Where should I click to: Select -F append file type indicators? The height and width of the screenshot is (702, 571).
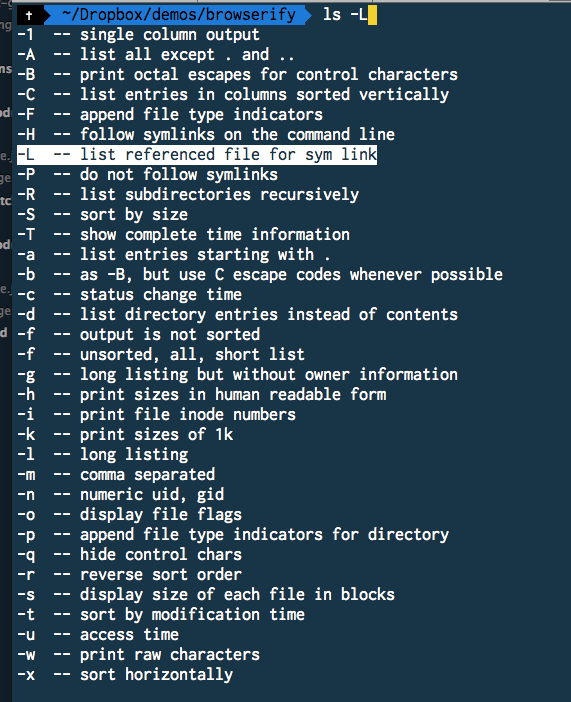coord(170,115)
